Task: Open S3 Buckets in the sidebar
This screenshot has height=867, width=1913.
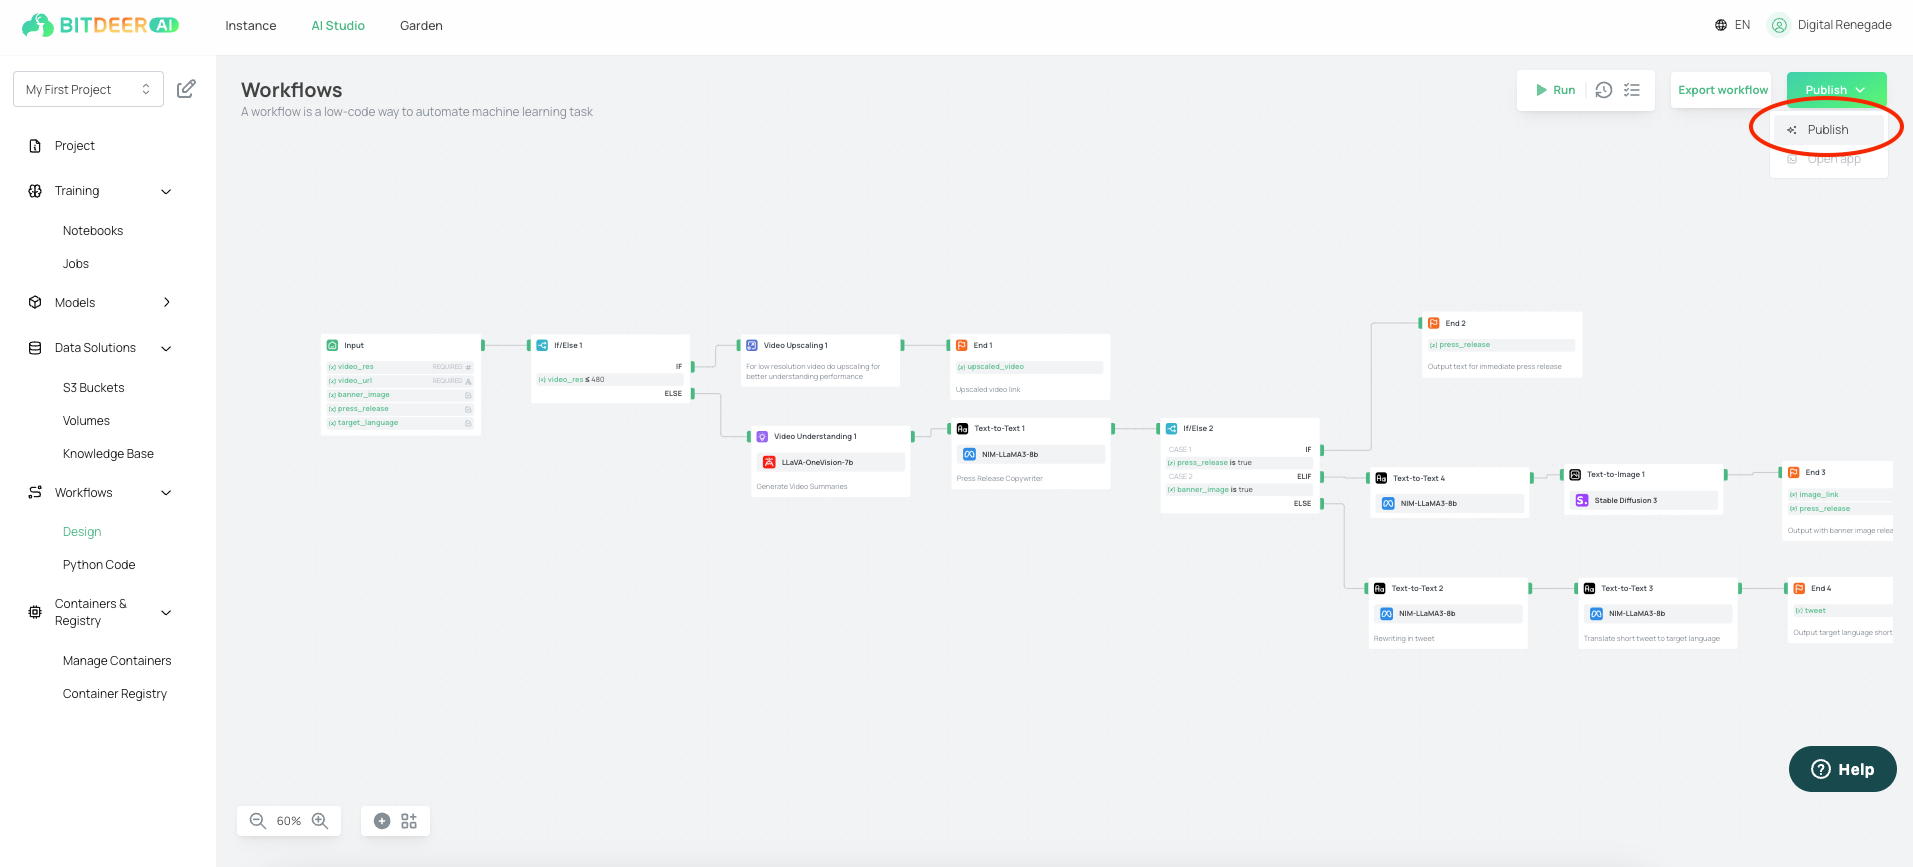Action: [x=94, y=387]
